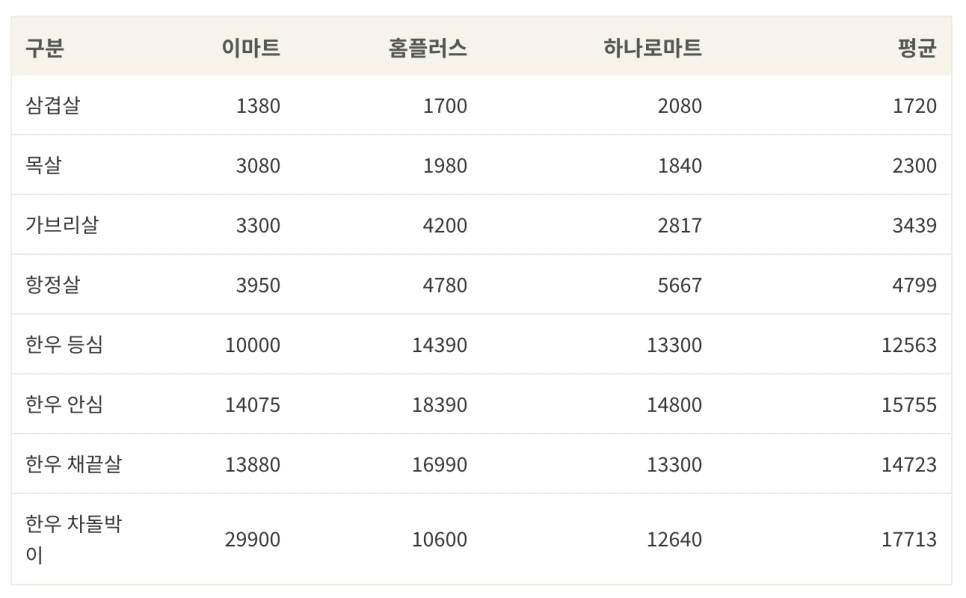Click the 이마트 column header

[x=250, y=47]
